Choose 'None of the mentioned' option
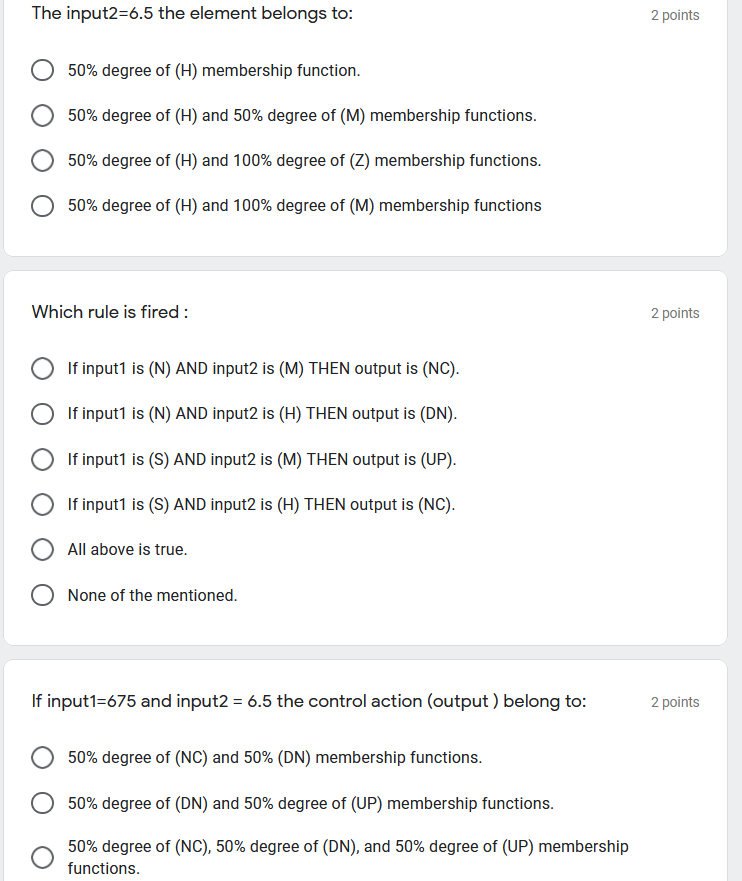Viewport: 742px width, 881px height. click(x=42, y=596)
